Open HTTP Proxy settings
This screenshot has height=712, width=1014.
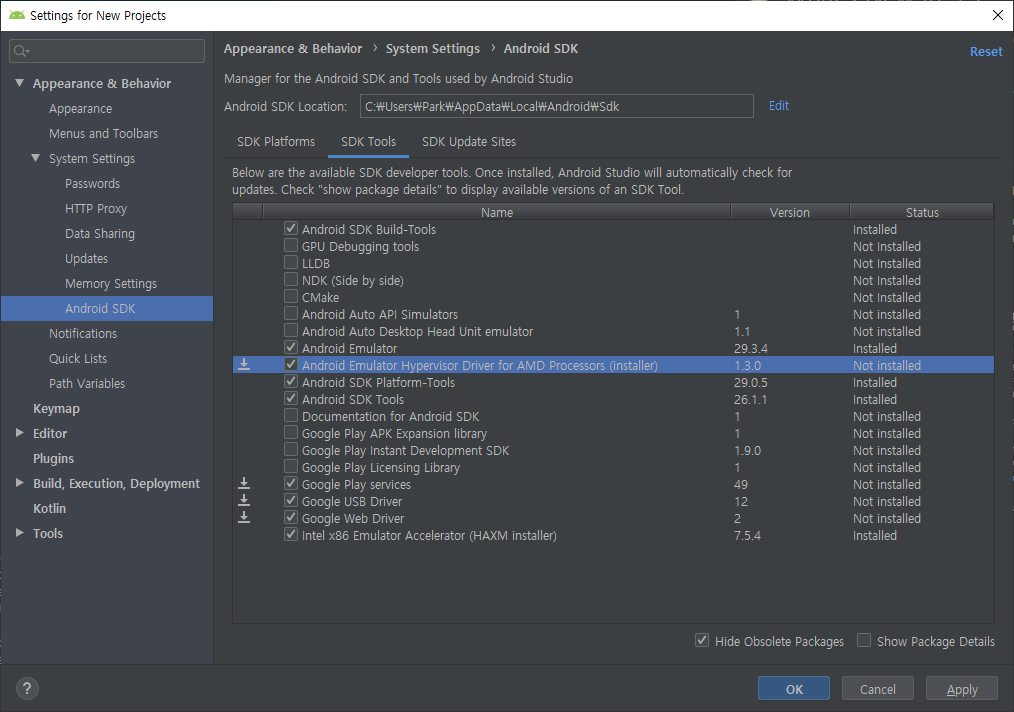96,208
